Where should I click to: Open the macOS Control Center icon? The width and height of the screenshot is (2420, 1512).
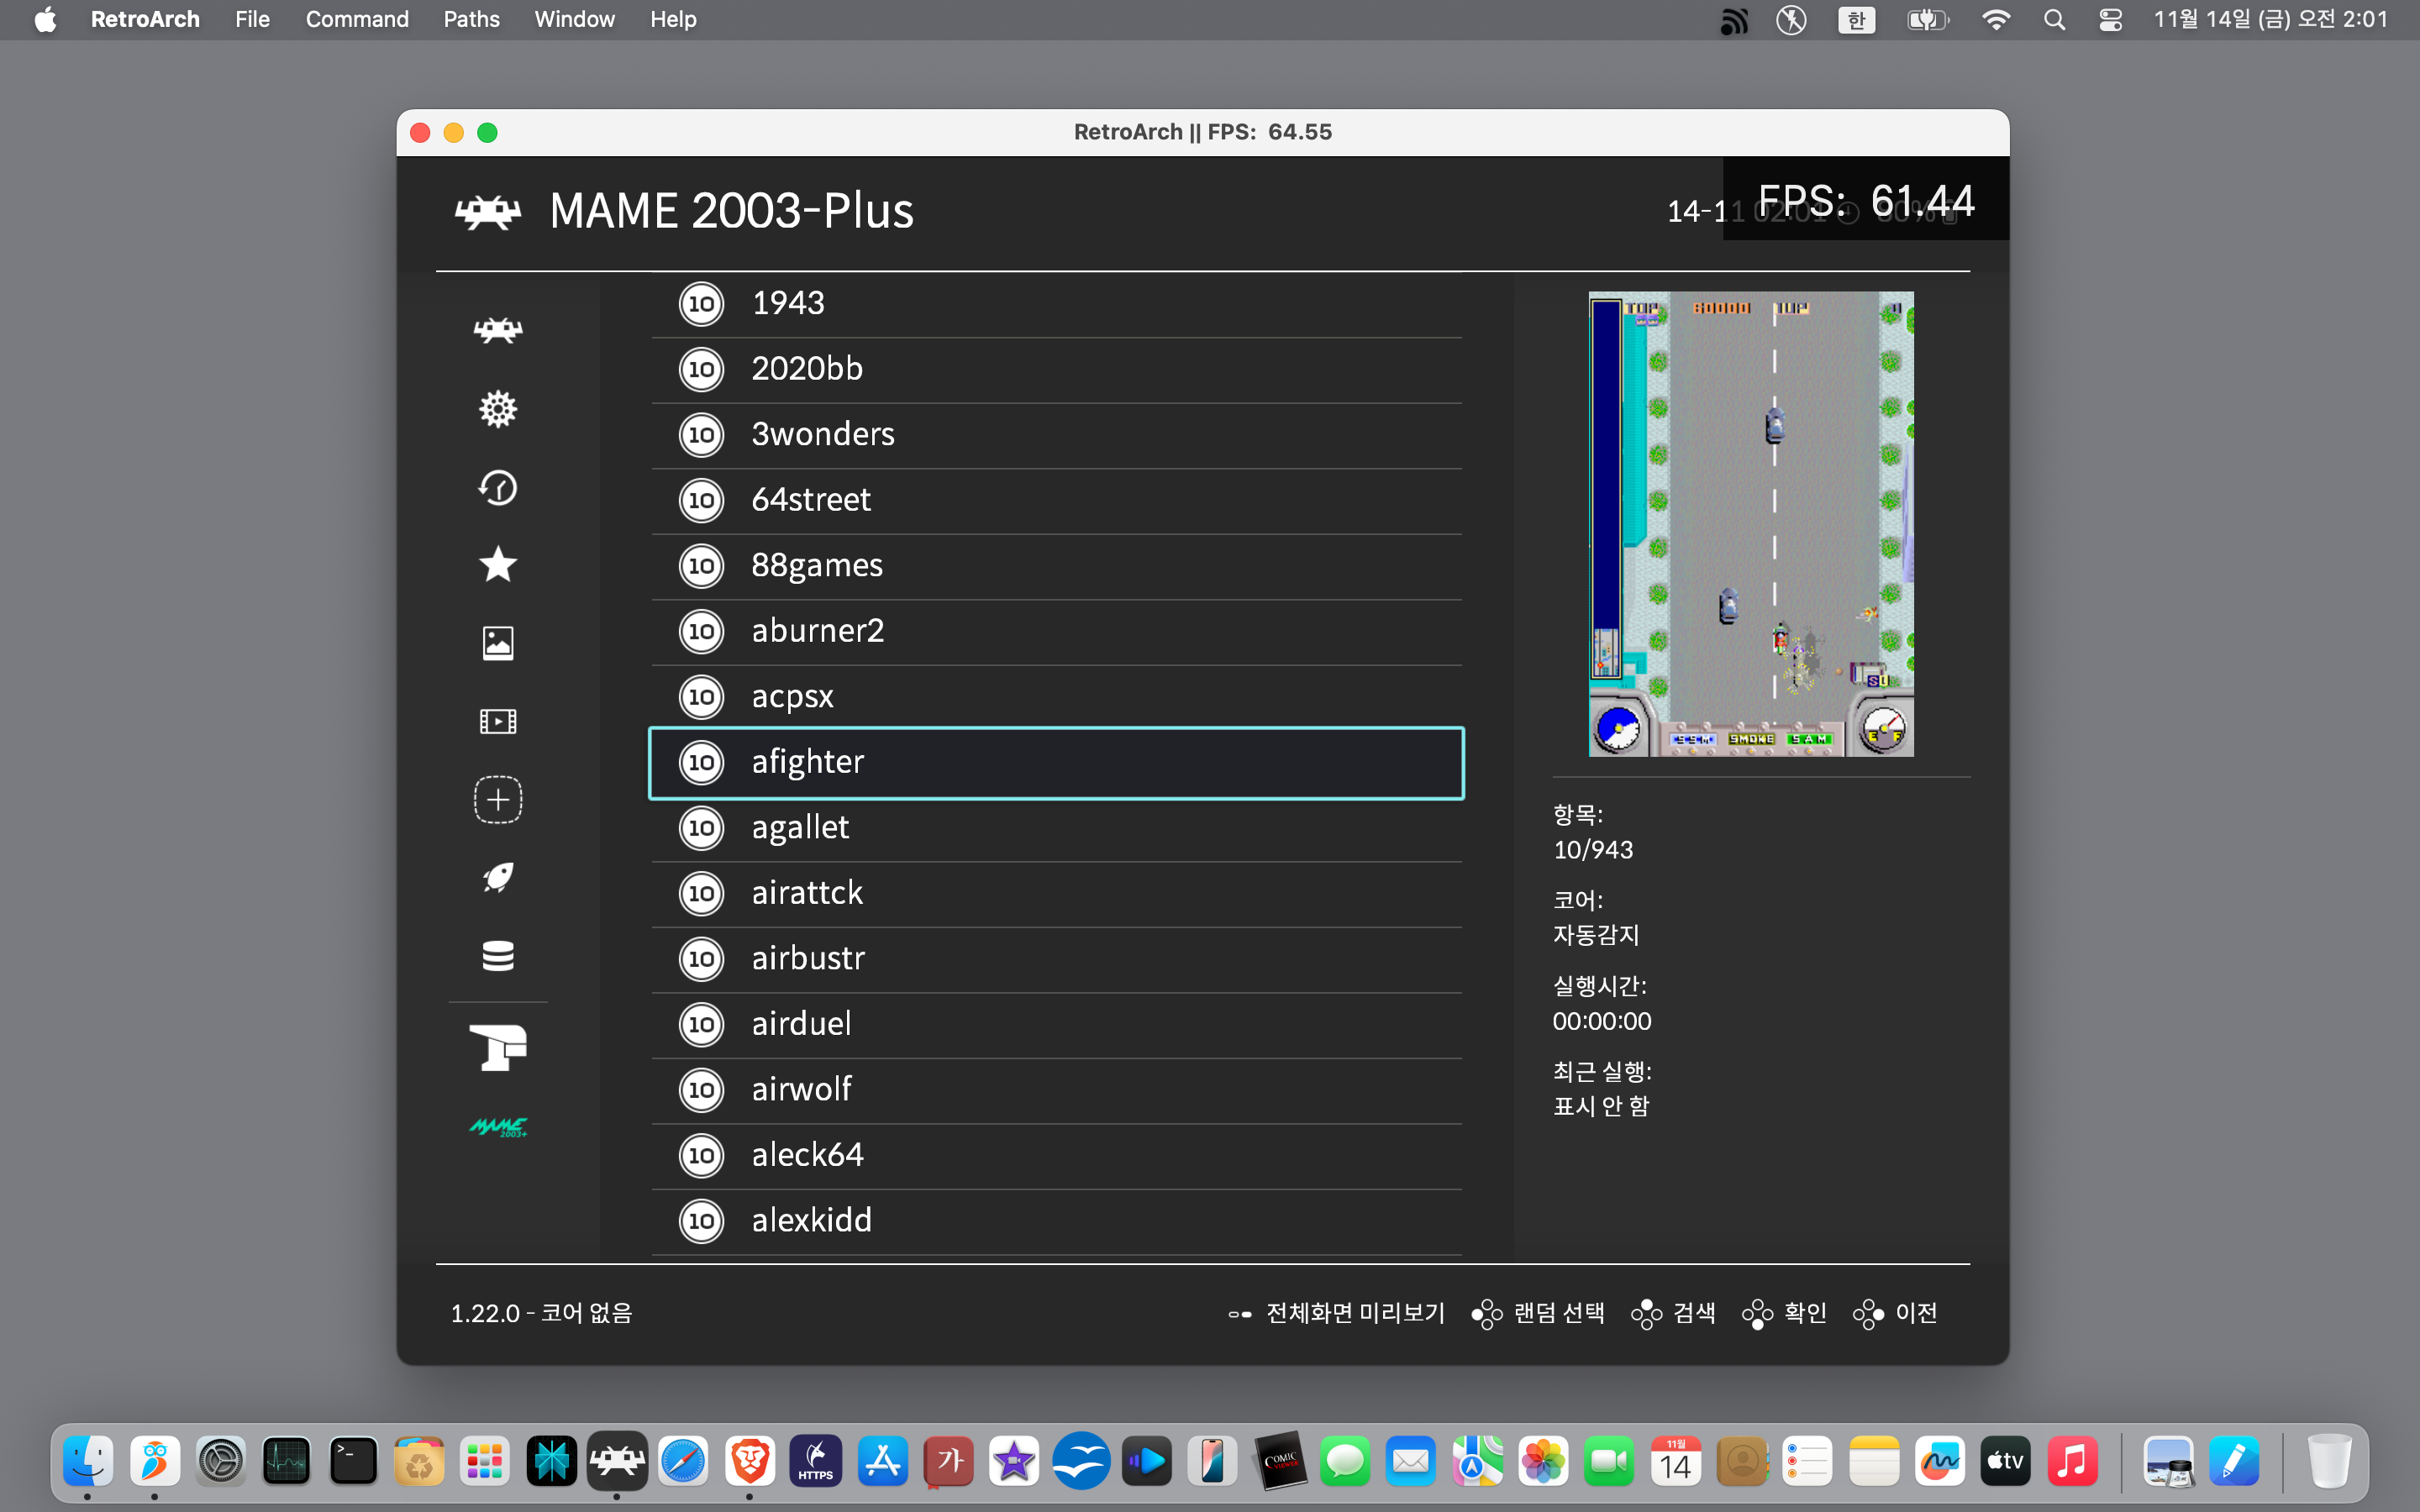point(2110,19)
